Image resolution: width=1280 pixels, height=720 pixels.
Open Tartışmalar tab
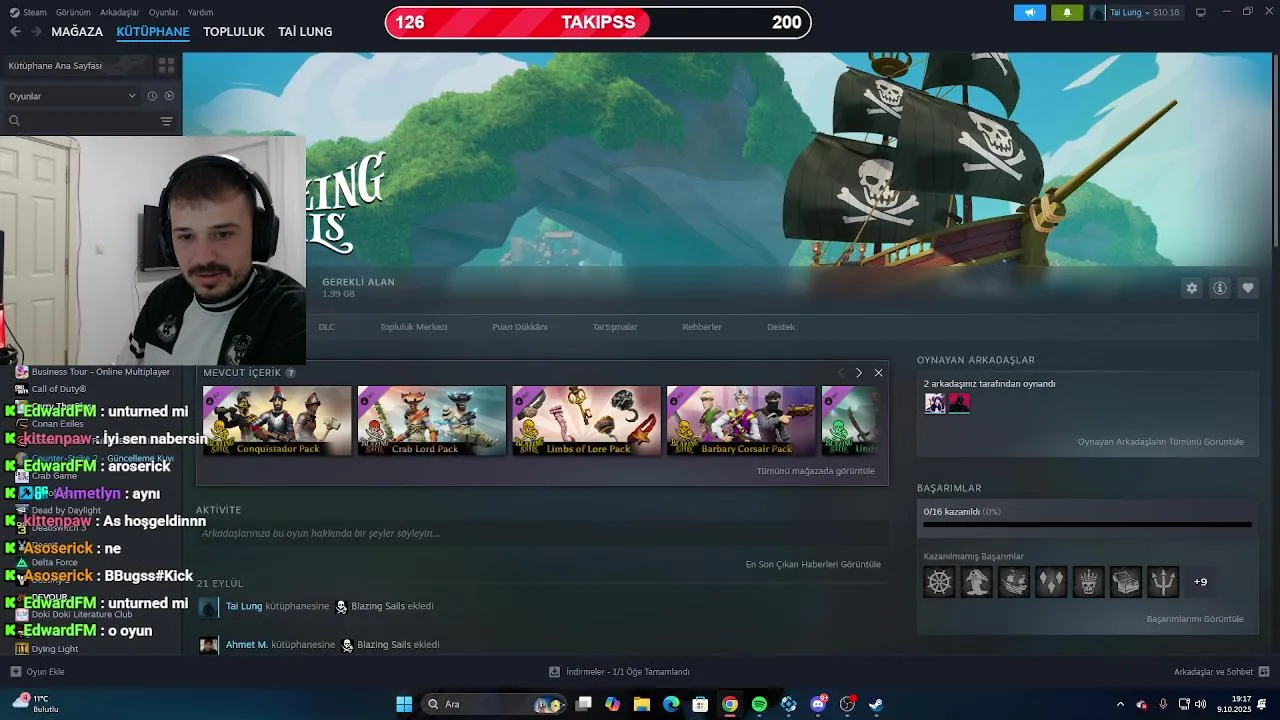[x=615, y=327]
